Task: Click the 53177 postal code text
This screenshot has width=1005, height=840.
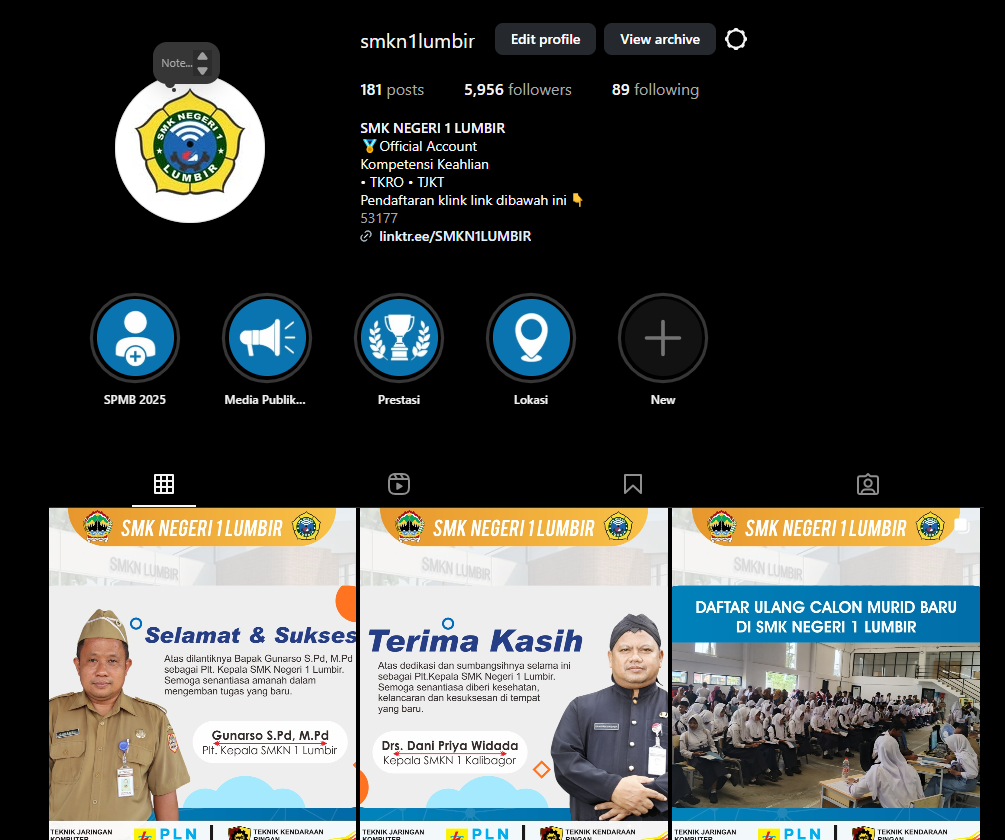Action: [x=379, y=218]
